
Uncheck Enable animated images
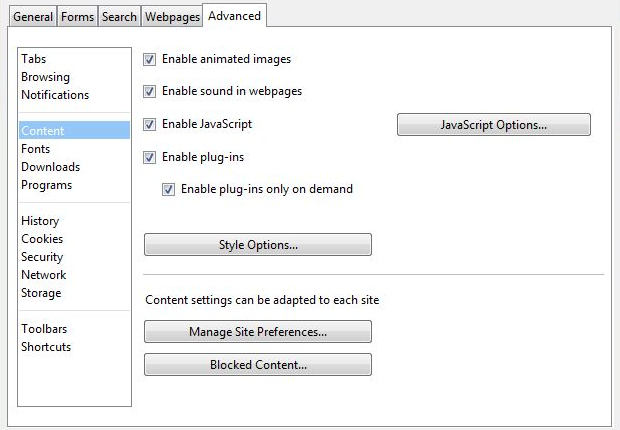[x=149, y=60]
